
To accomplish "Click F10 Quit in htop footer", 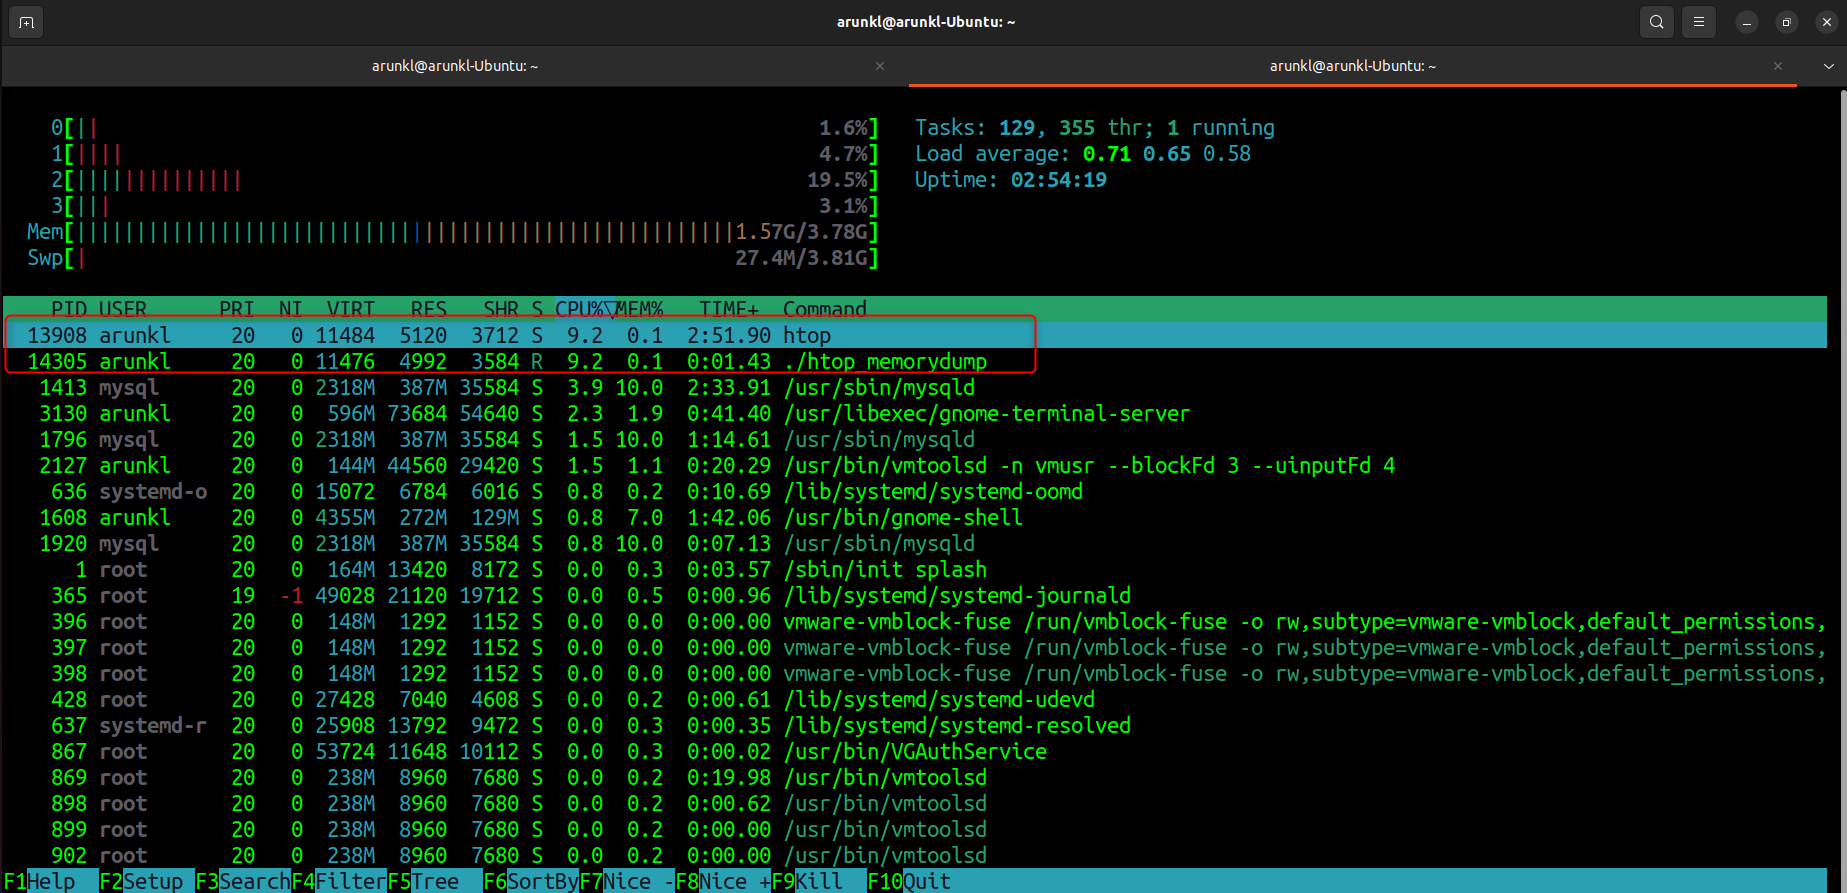I will 909,881.
